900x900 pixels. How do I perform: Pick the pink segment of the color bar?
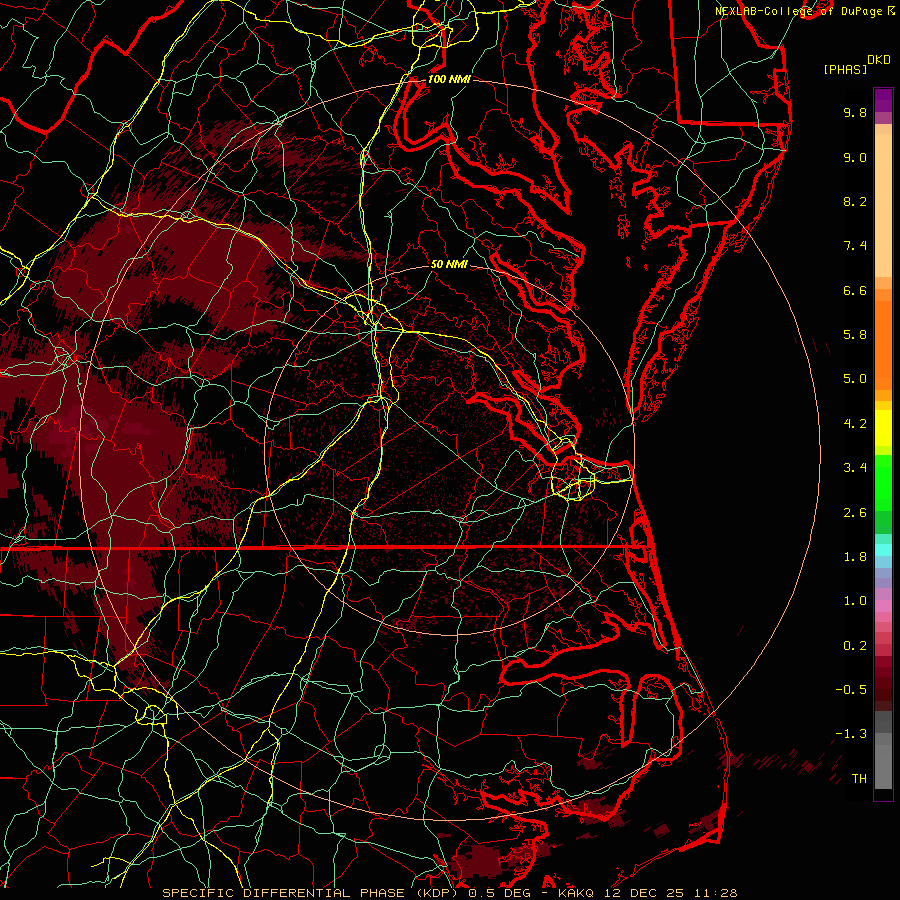pyautogui.click(x=883, y=606)
